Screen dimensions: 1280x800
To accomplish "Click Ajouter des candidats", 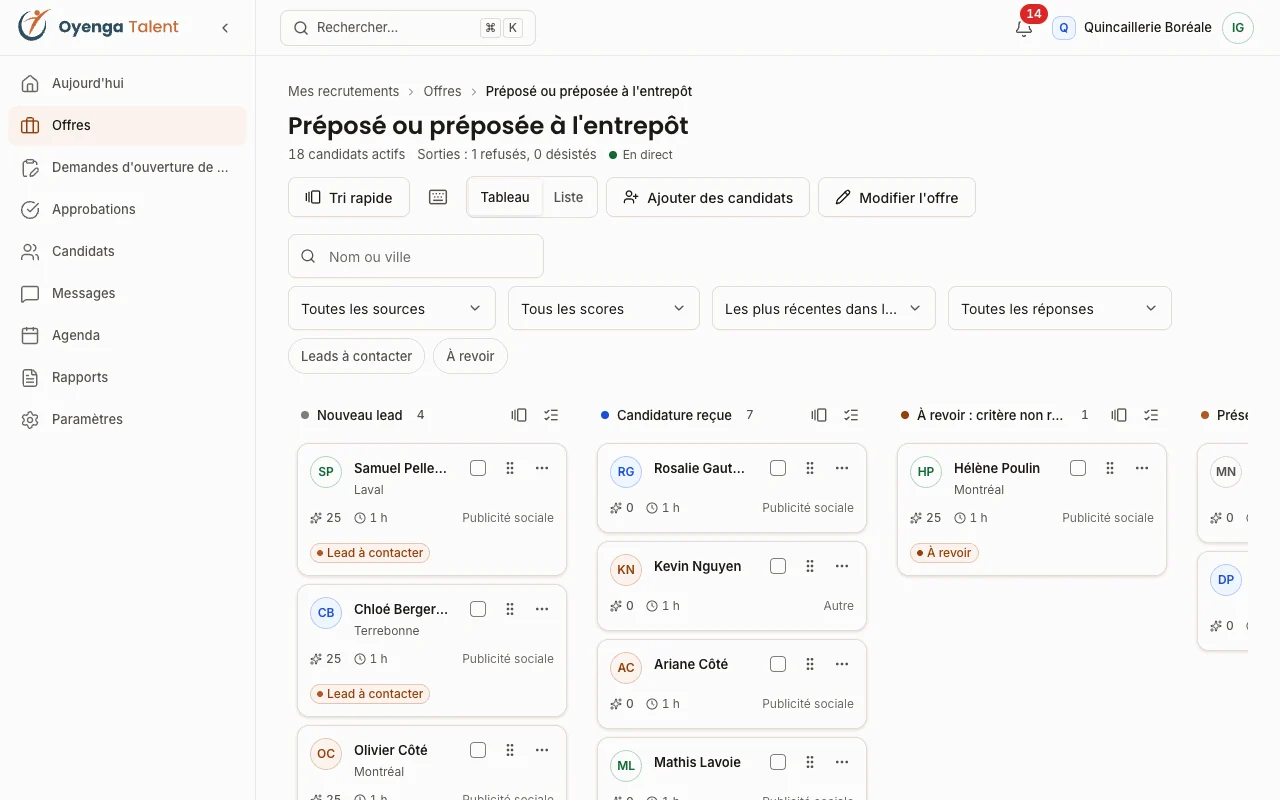I will tap(707, 197).
